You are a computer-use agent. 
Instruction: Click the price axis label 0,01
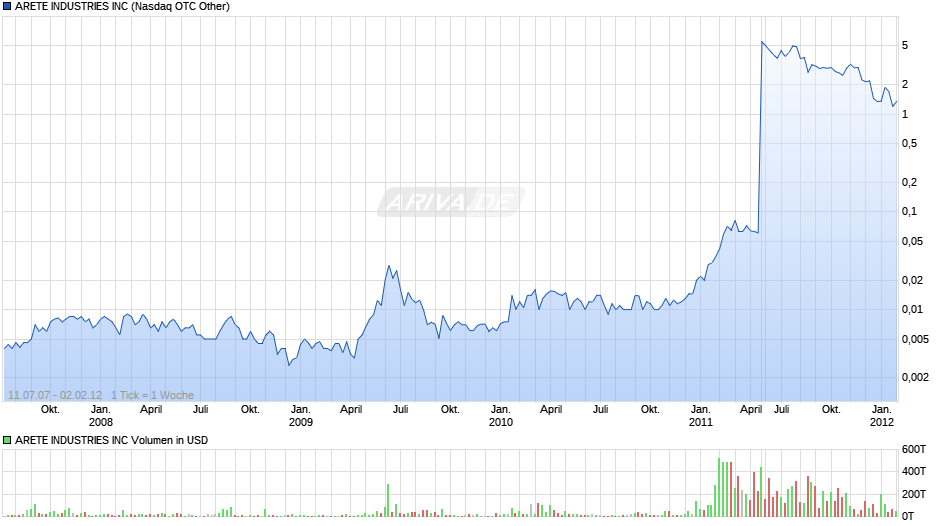point(912,309)
